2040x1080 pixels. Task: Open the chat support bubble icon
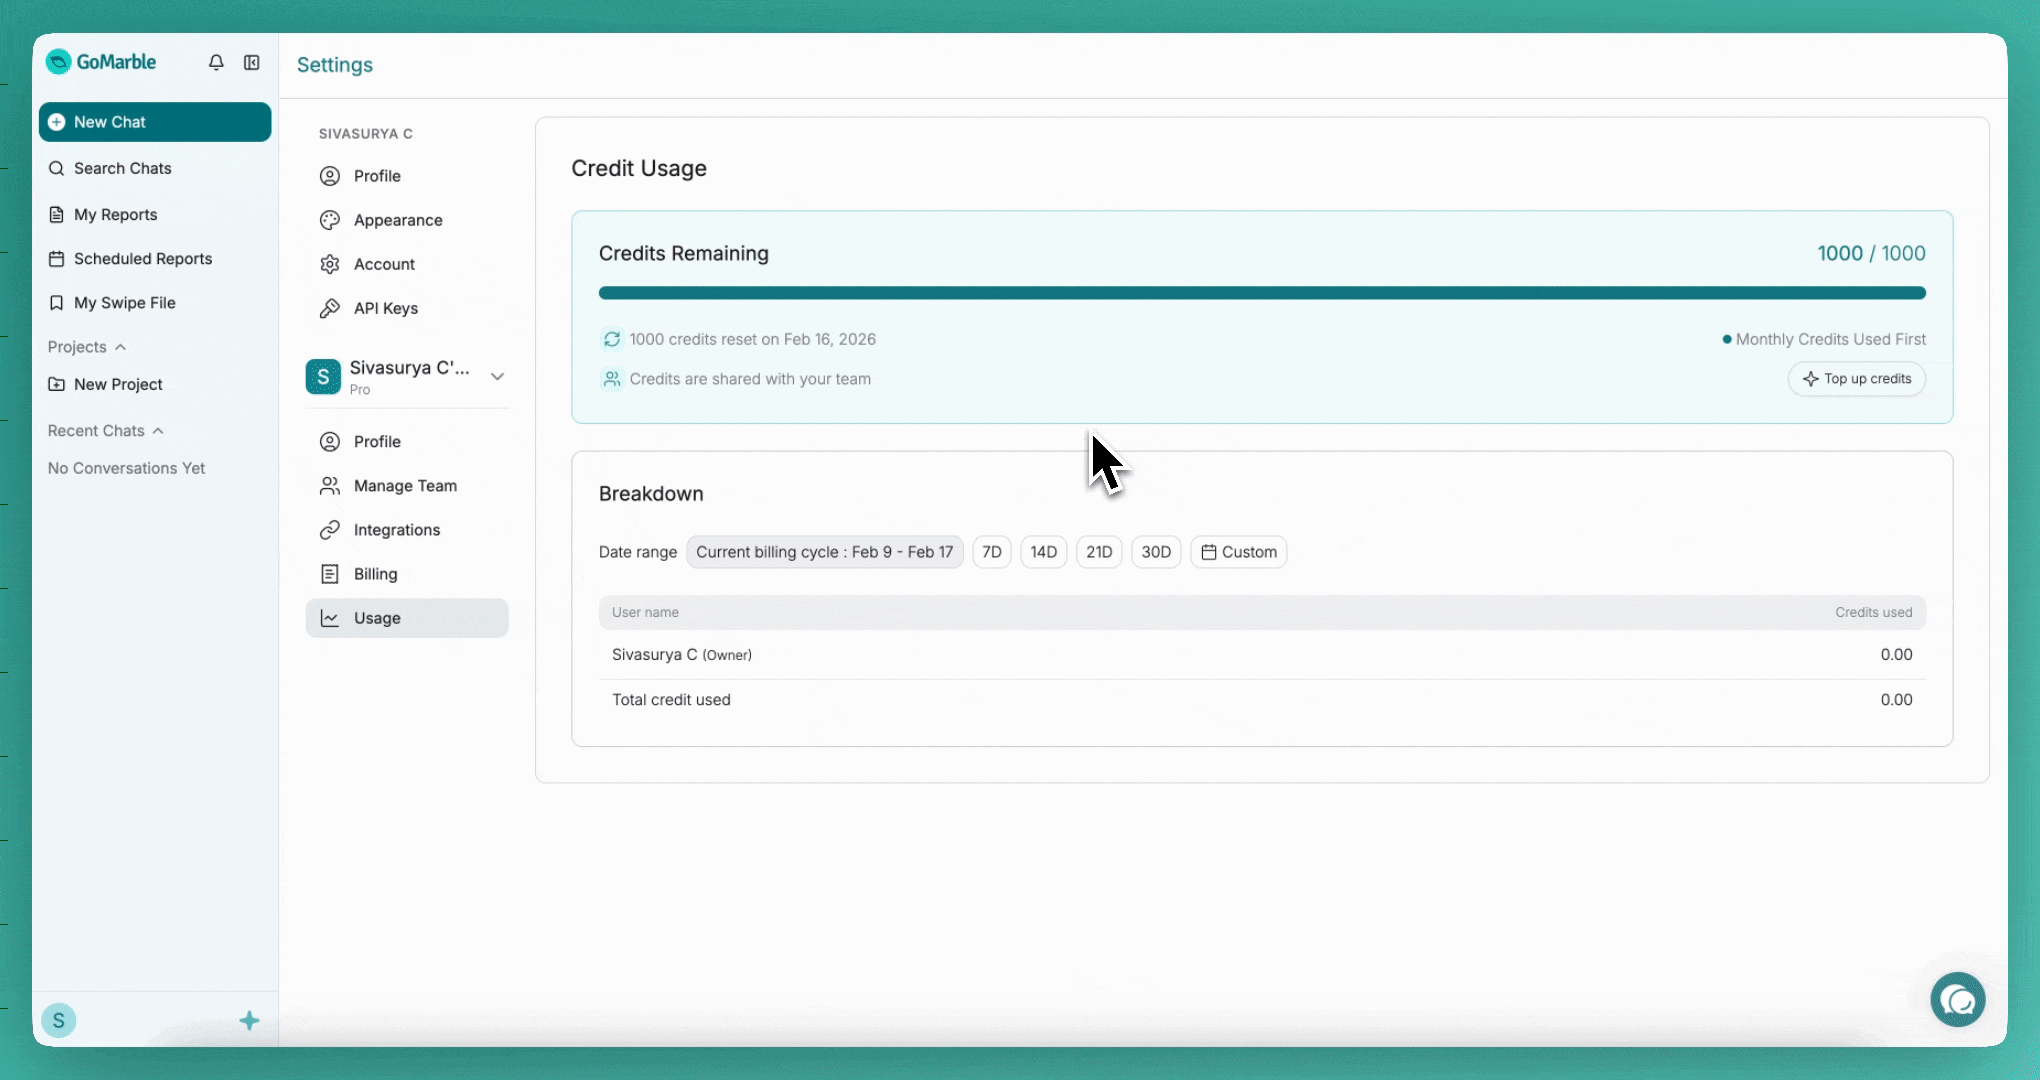point(1957,999)
